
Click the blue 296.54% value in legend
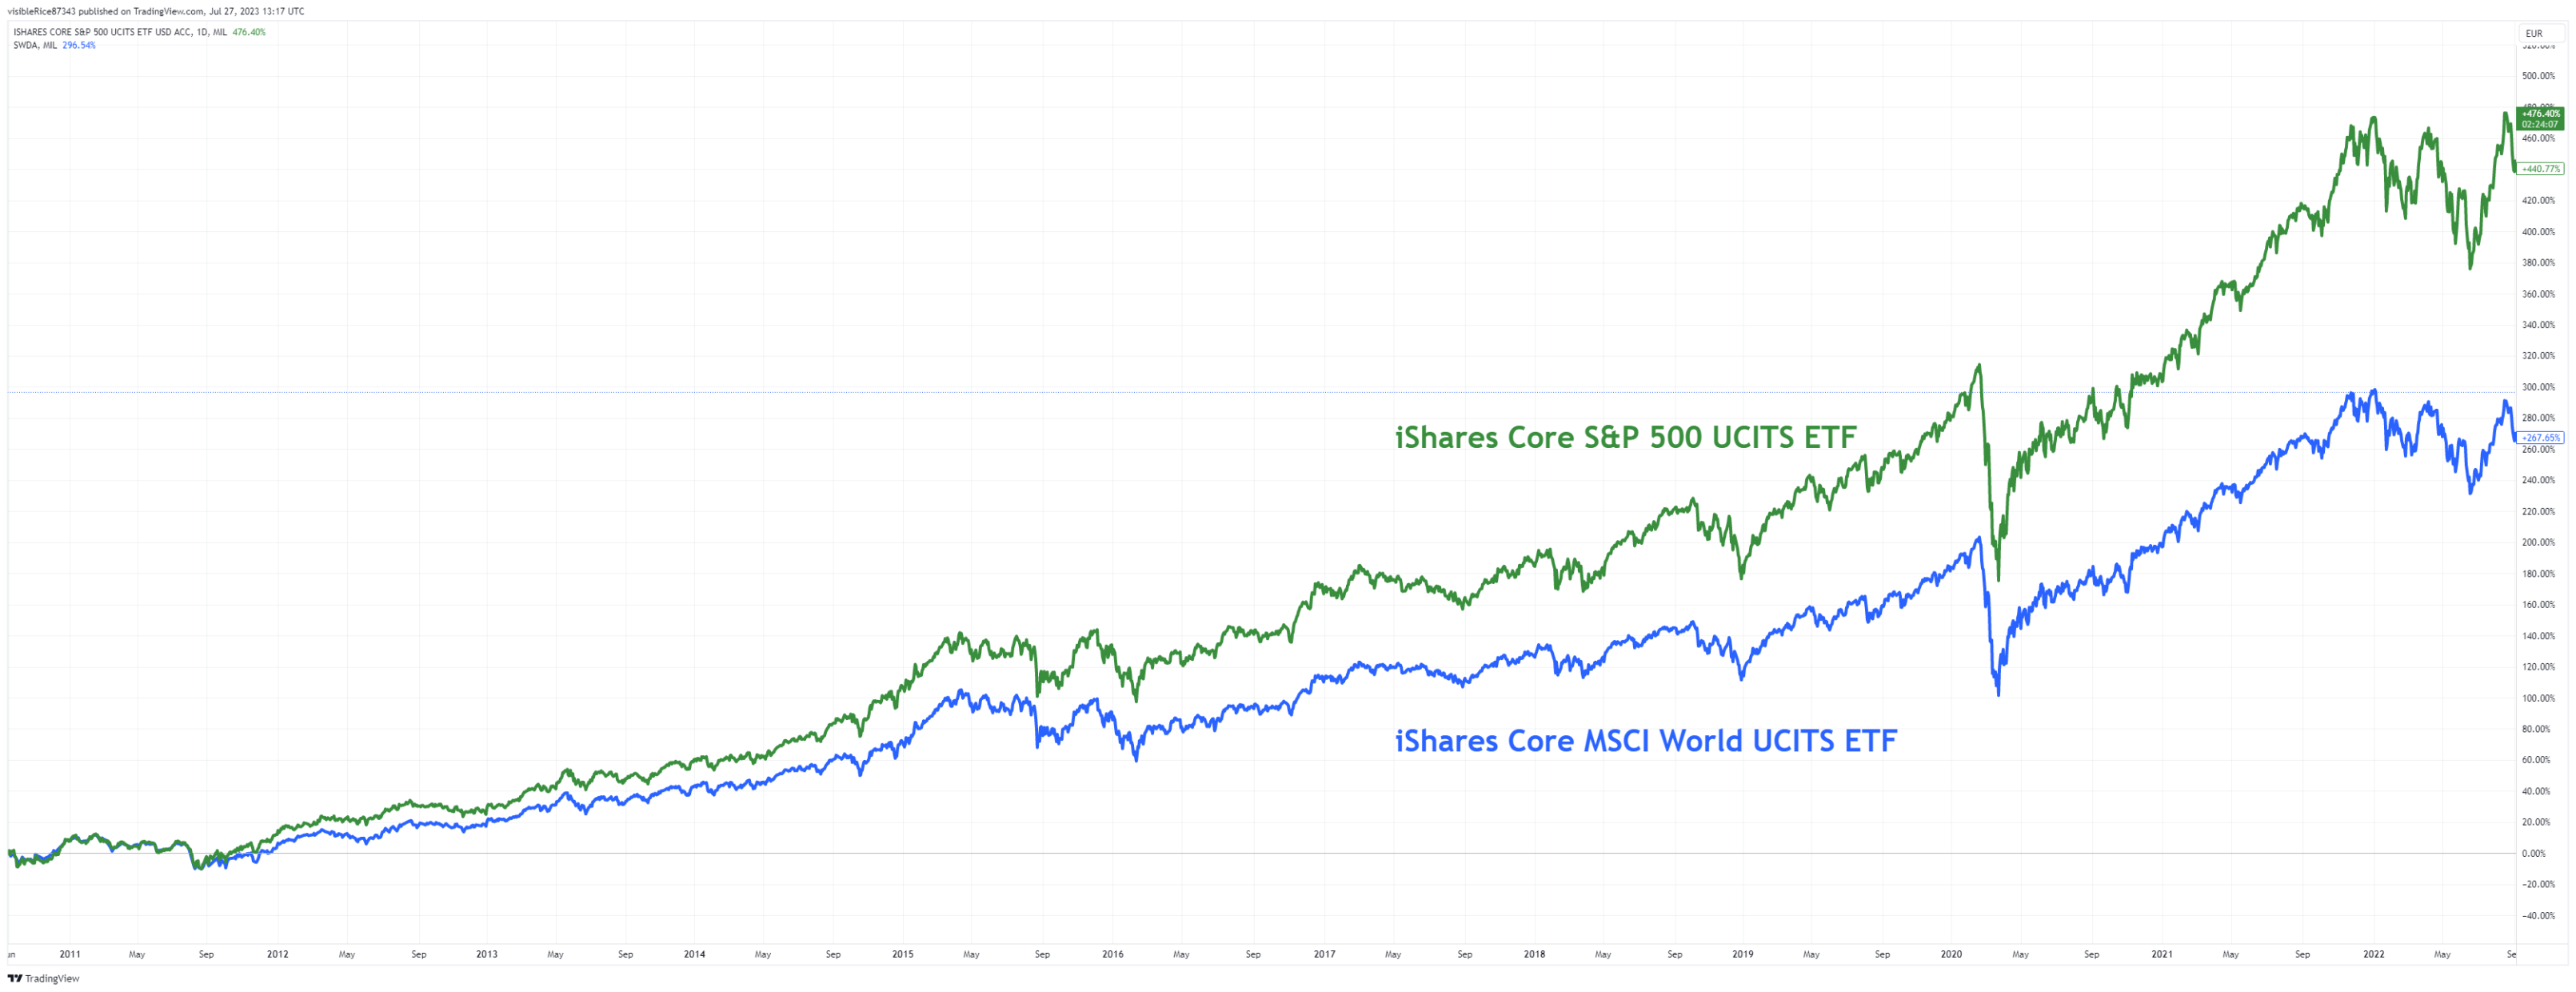tap(79, 45)
